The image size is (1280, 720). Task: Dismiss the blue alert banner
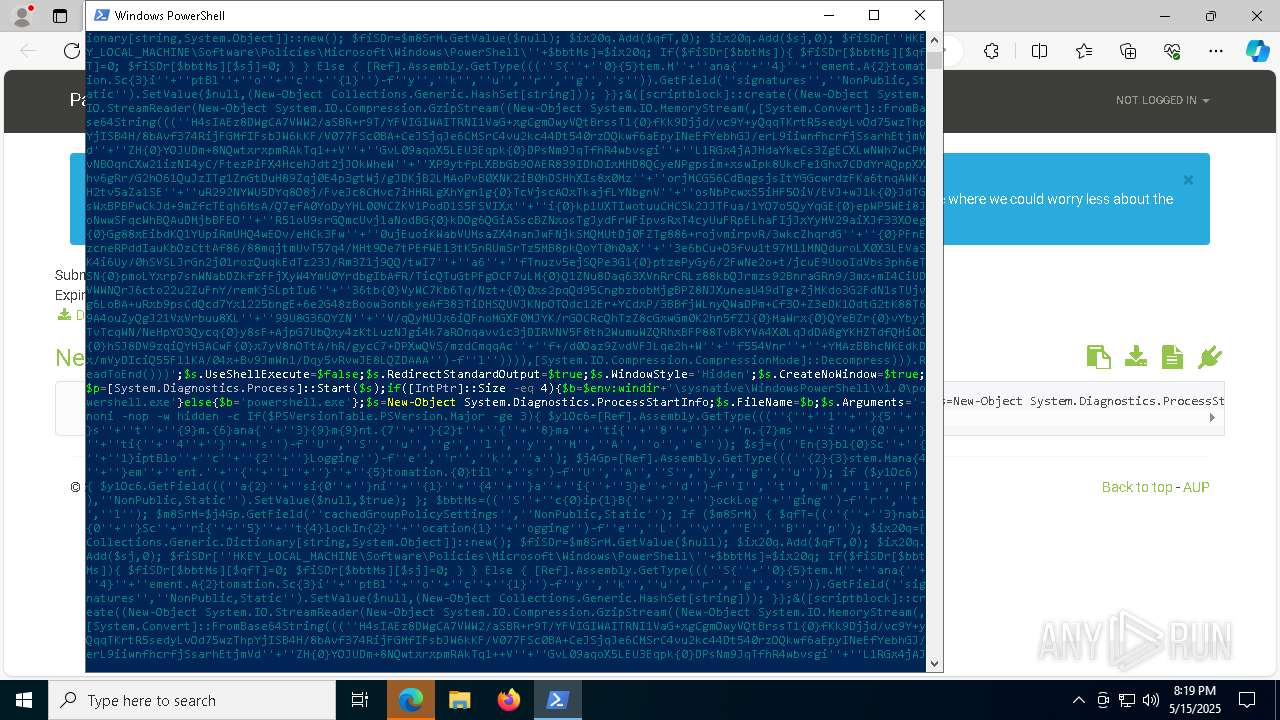[x=1188, y=180]
